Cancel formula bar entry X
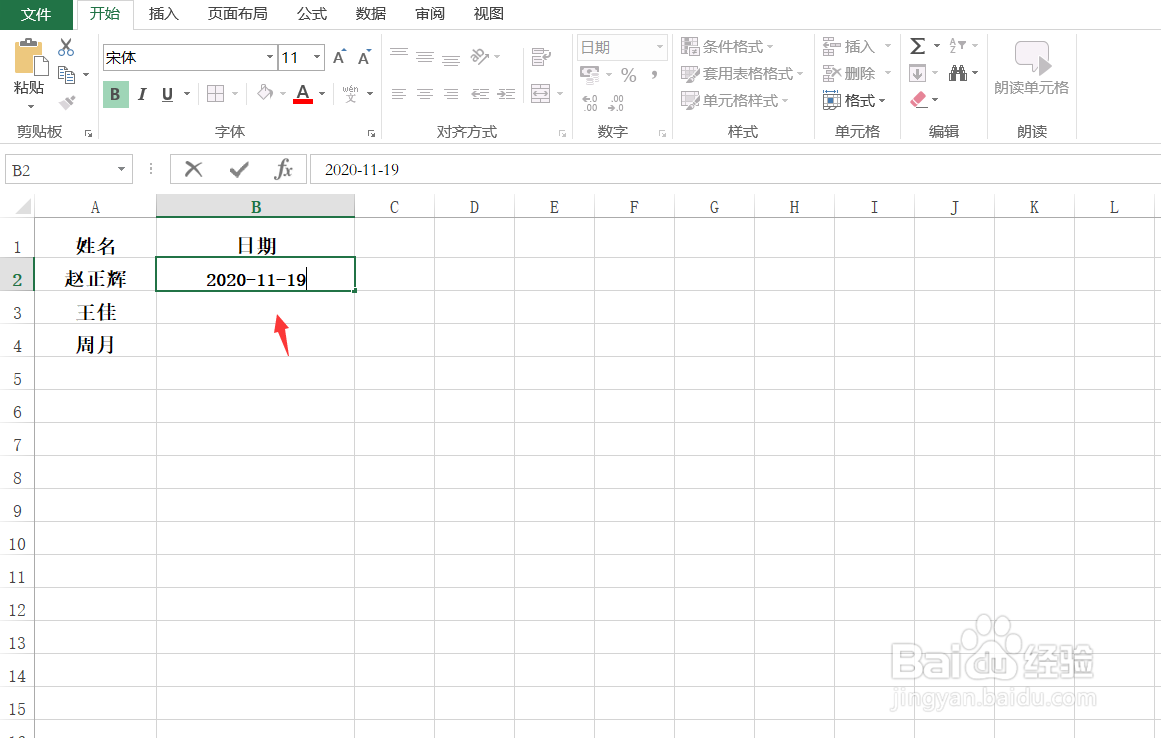1161x738 pixels. [193, 170]
